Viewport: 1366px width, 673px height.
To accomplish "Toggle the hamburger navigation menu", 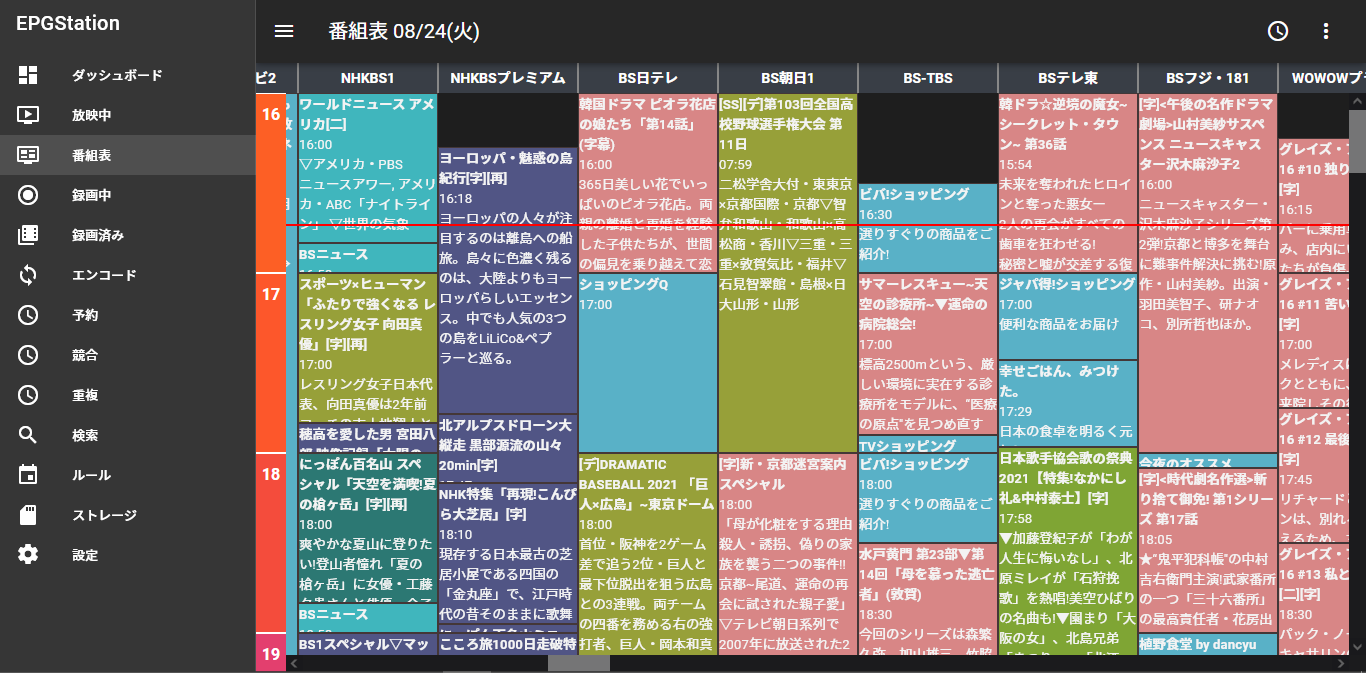I will (284, 31).
